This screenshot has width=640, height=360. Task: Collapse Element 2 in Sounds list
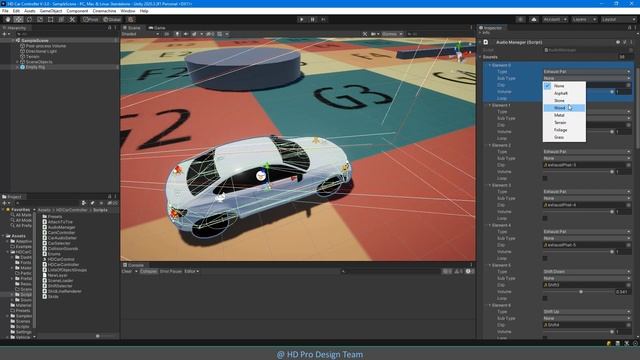point(490,145)
